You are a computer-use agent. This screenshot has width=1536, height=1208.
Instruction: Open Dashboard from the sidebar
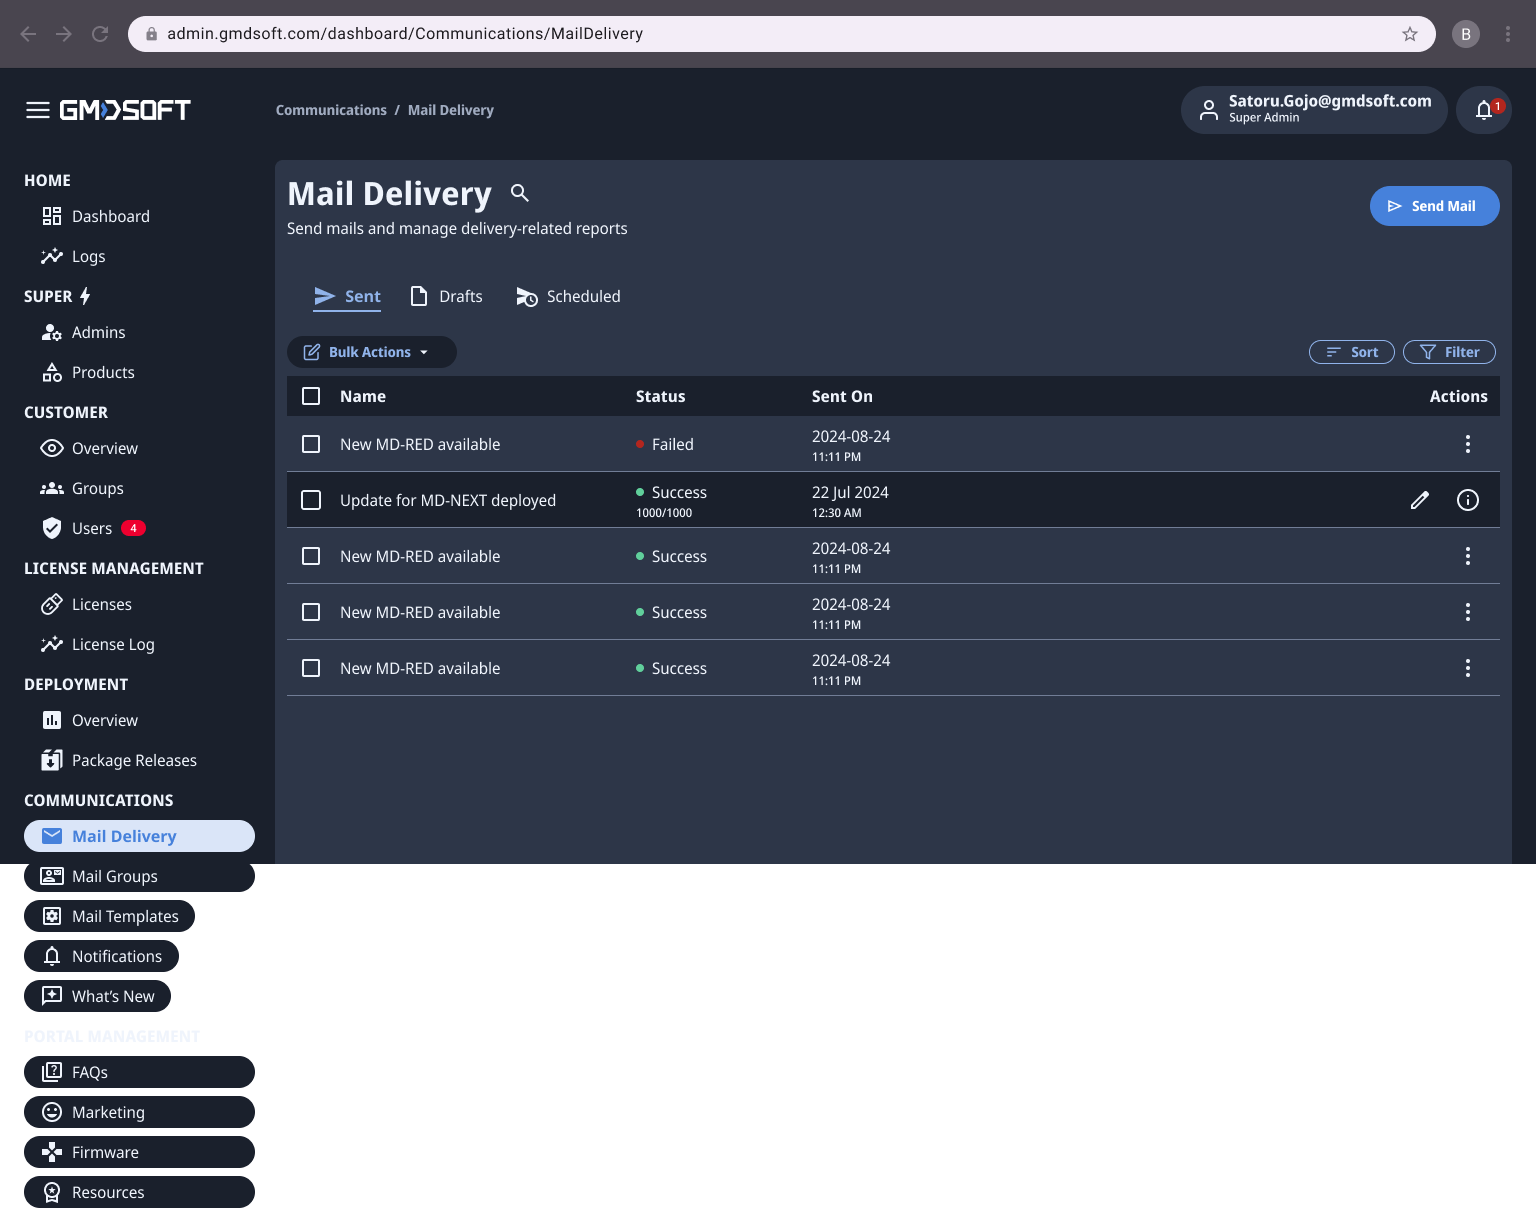point(96,216)
